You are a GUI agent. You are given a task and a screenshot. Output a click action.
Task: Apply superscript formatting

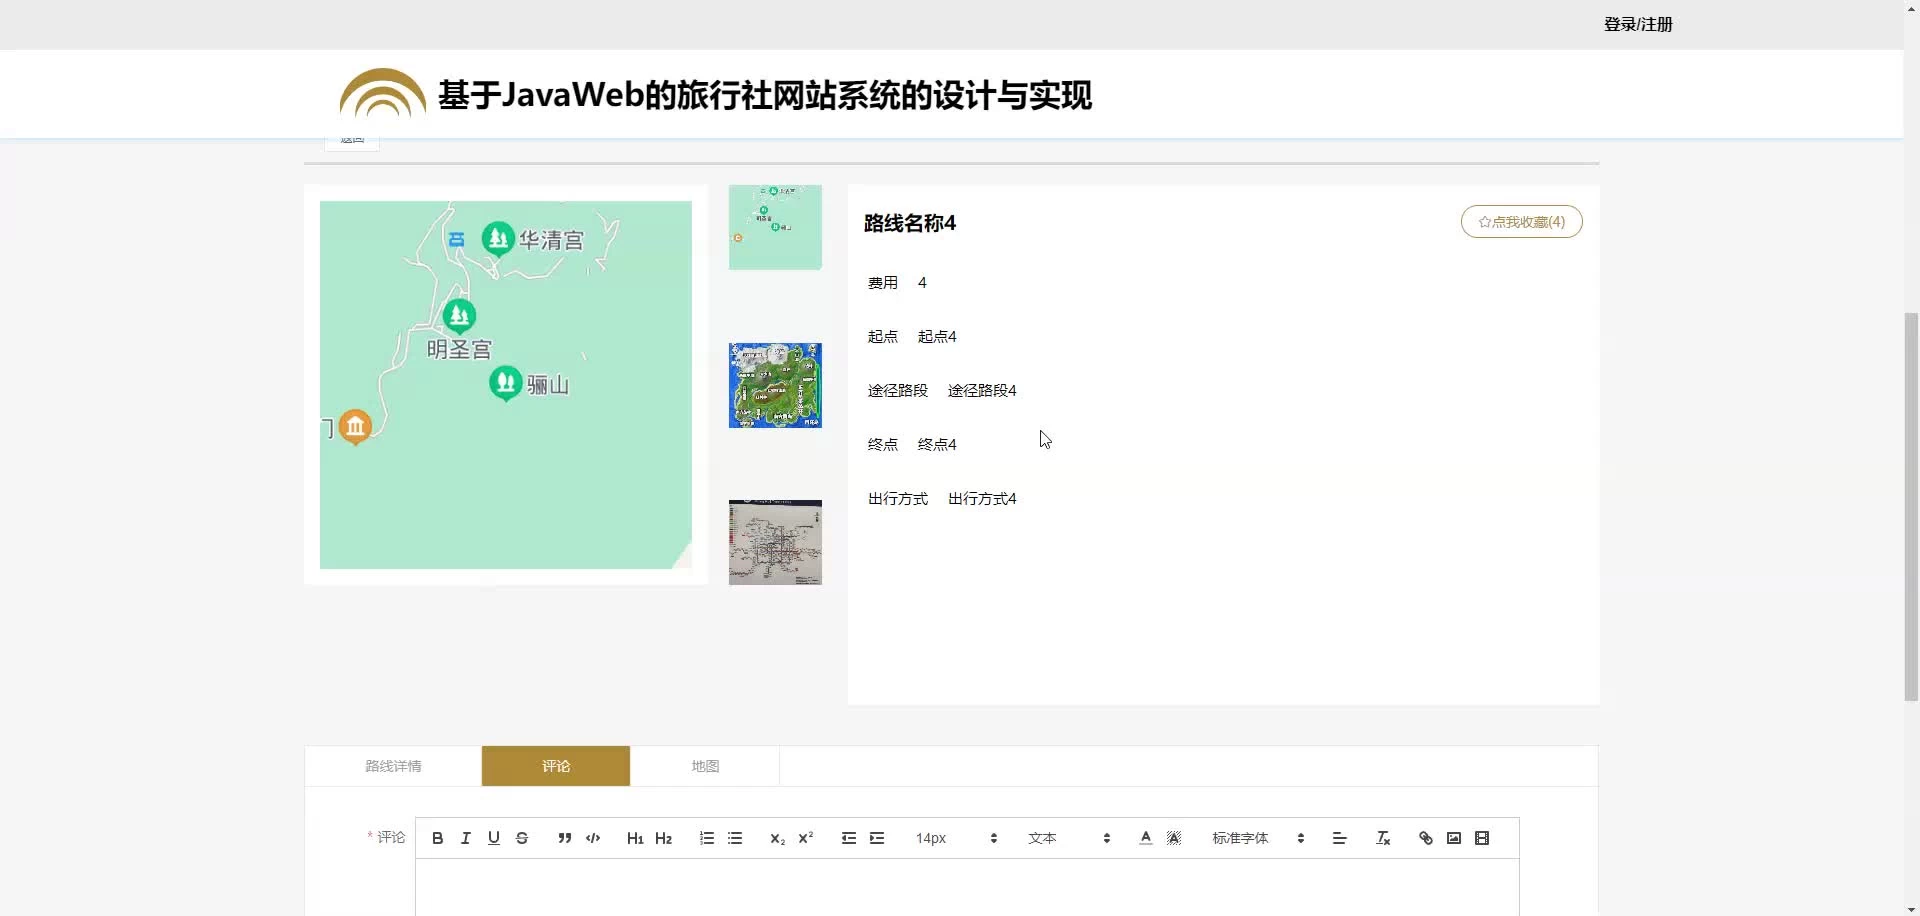(805, 838)
